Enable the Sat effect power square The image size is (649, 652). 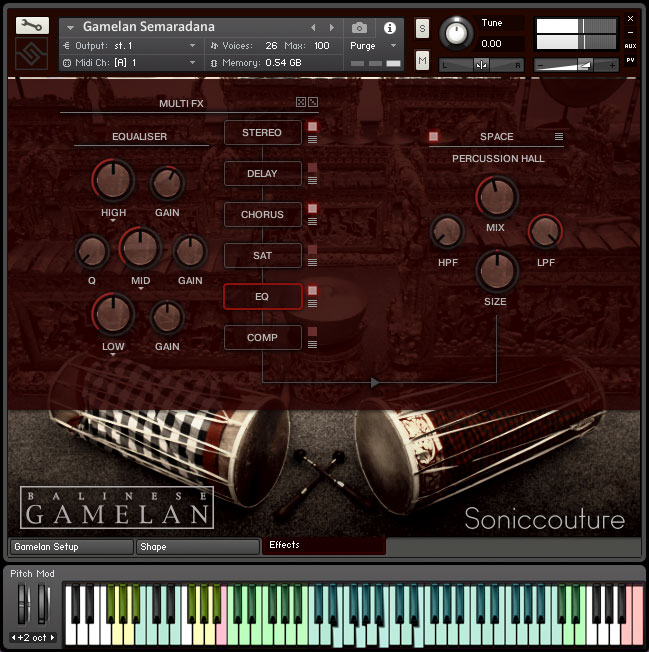tap(312, 249)
